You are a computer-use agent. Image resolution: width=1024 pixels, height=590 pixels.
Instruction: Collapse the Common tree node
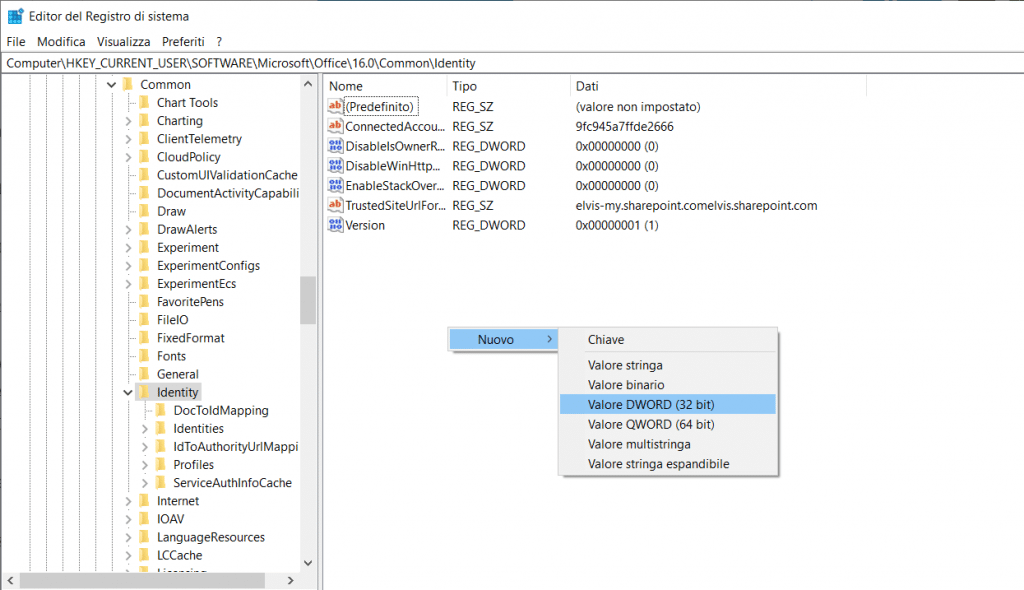[111, 85]
